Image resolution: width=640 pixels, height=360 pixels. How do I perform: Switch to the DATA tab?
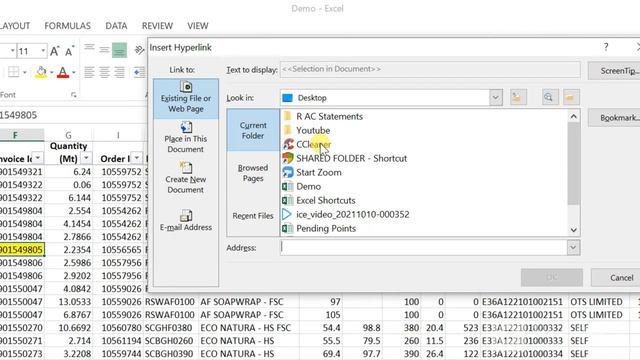116,26
